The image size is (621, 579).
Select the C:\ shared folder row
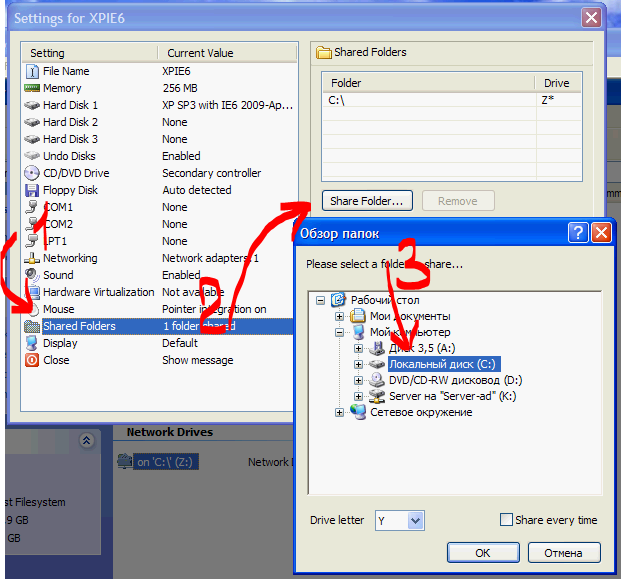[452, 100]
